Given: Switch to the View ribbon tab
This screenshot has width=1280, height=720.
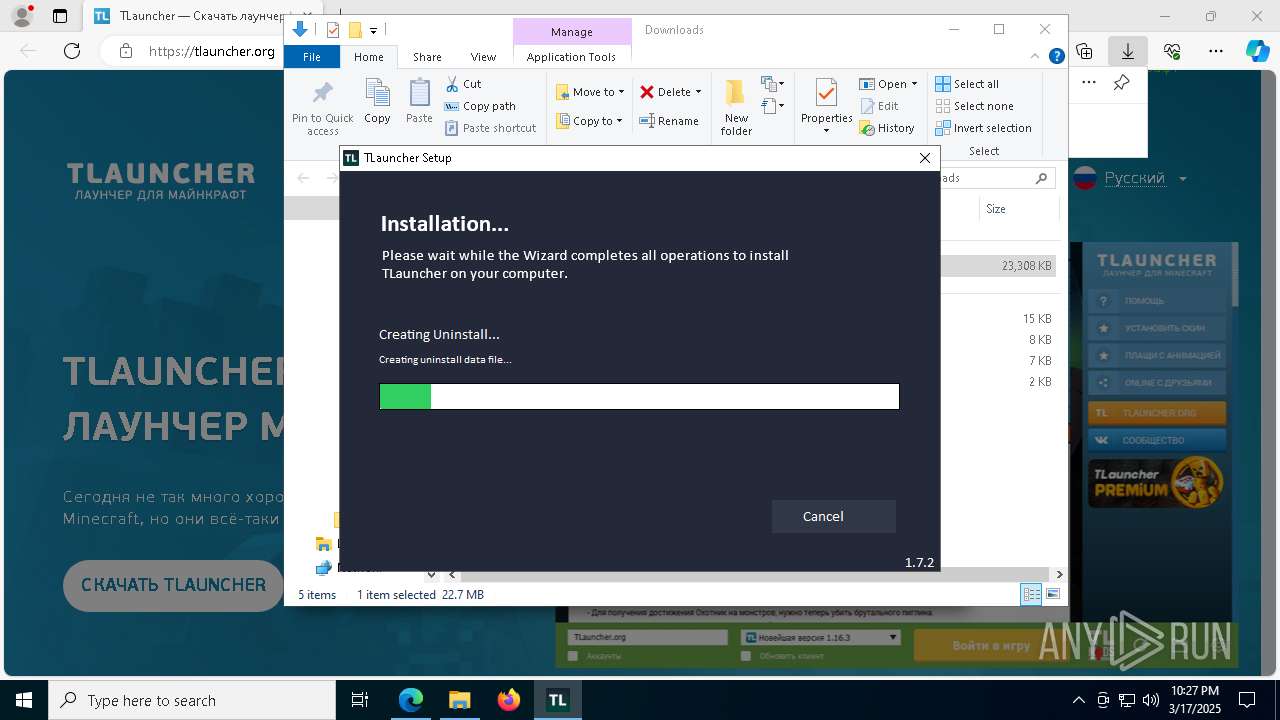Looking at the screenshot, I should click(483, 57).
